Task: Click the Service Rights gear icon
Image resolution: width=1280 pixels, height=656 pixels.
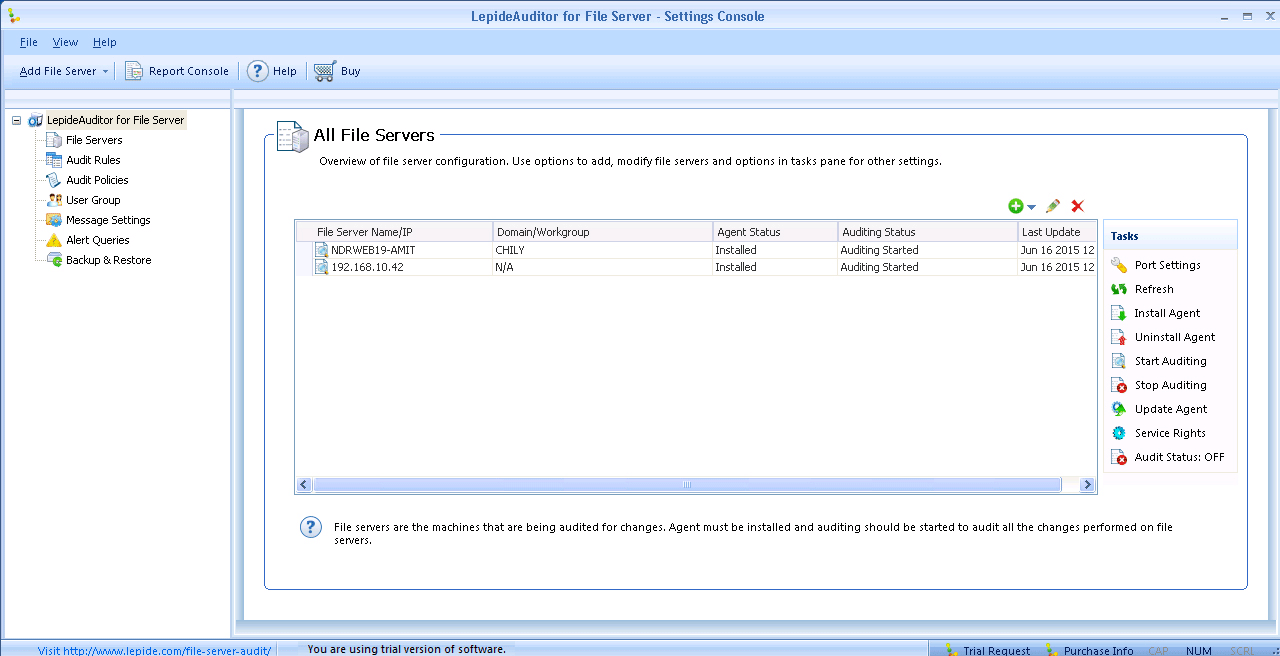Action: [1118, 433]
